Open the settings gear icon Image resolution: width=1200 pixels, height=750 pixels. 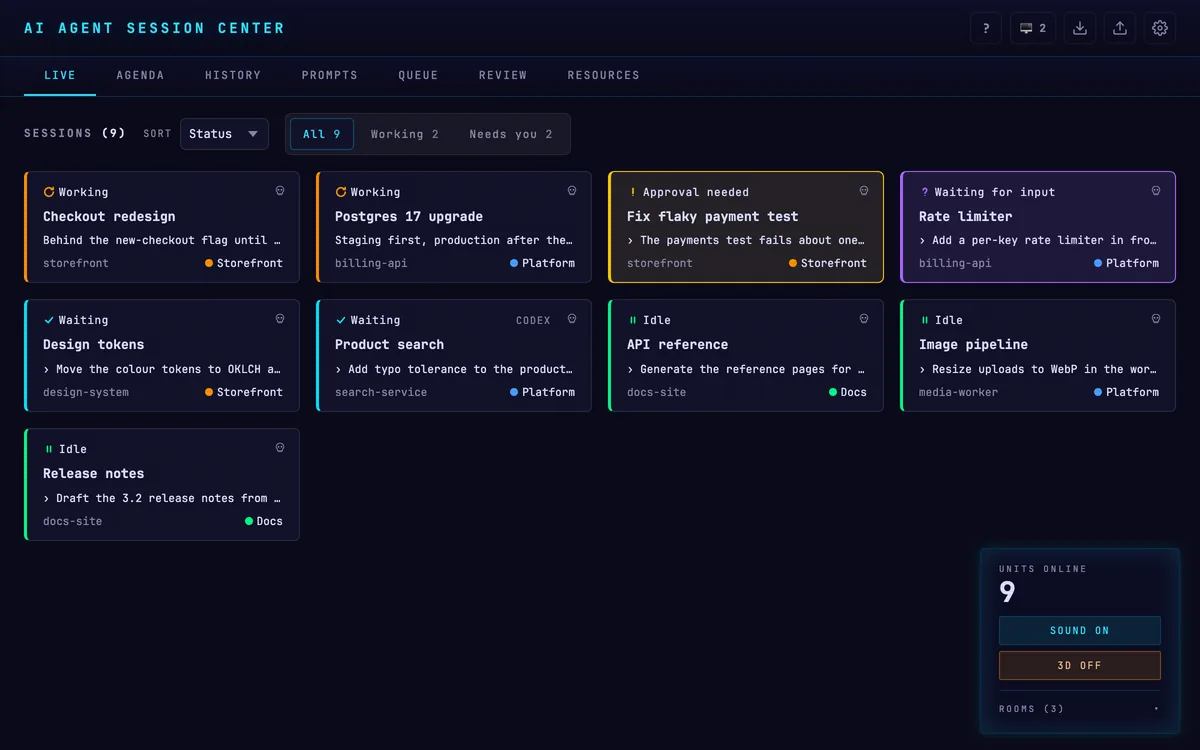pyautogui.click(x=1160, y=28)
